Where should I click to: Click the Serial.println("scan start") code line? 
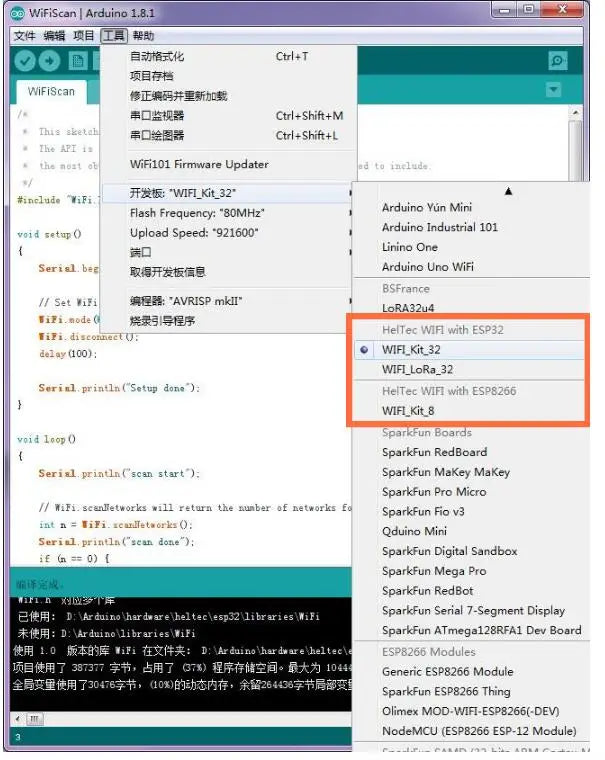click(x=119, y=474)
